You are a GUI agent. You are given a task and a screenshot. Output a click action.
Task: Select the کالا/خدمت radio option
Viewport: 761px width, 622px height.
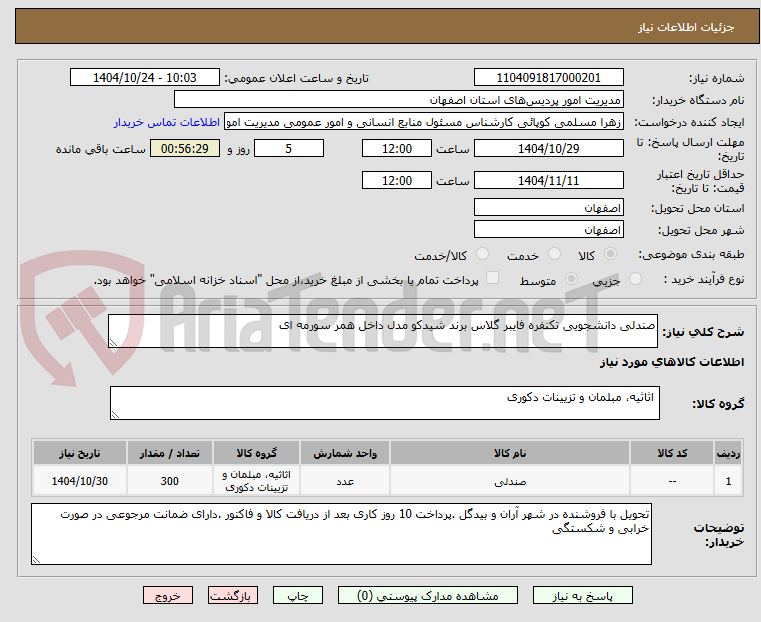click(x=482, y=254)
